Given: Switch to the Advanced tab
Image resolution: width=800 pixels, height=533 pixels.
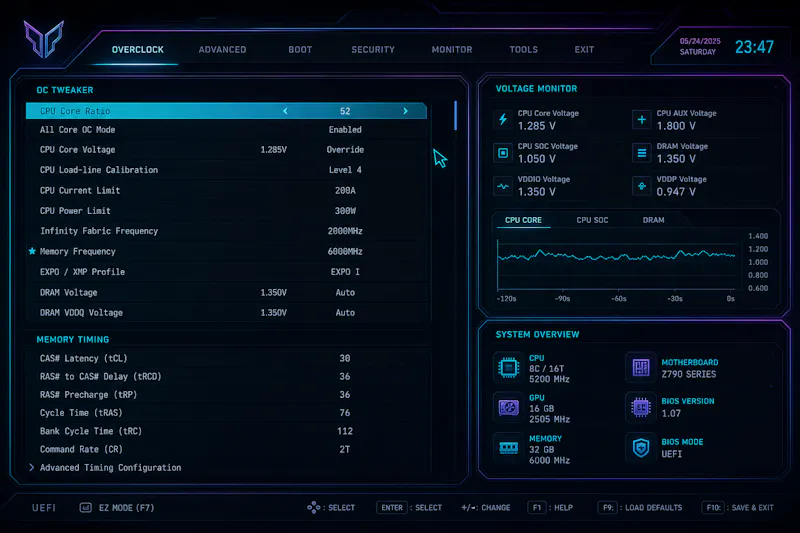Looking at the screenshot, I should [x=222, y=49].
